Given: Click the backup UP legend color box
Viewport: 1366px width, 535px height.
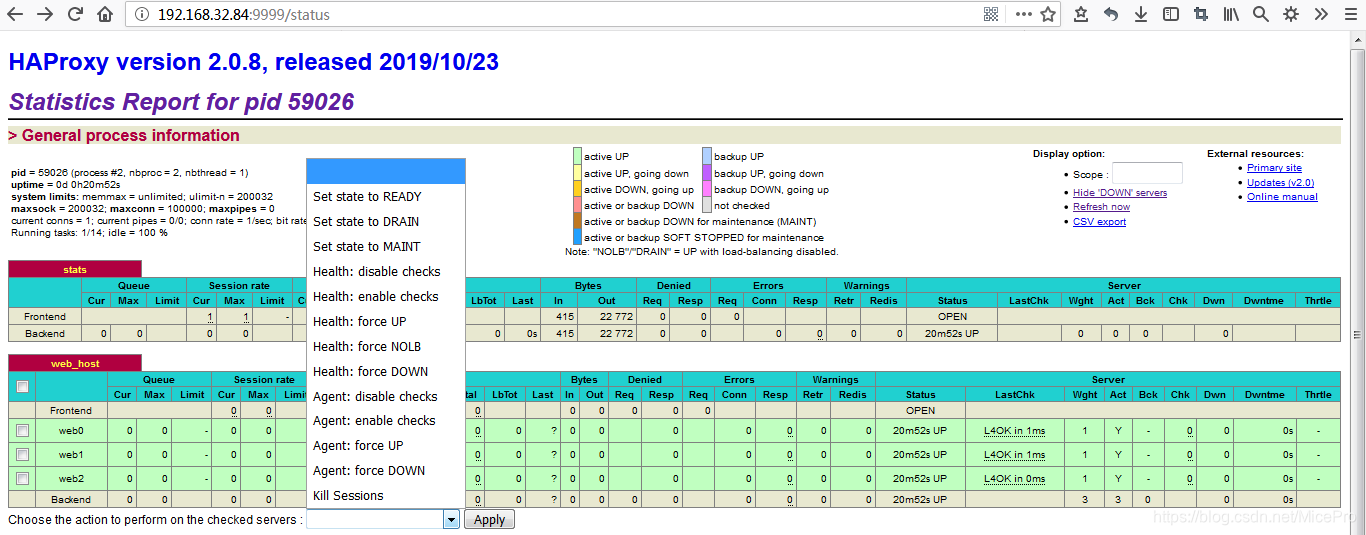Looking at the screenshot, I should click(x=706, y=156).
